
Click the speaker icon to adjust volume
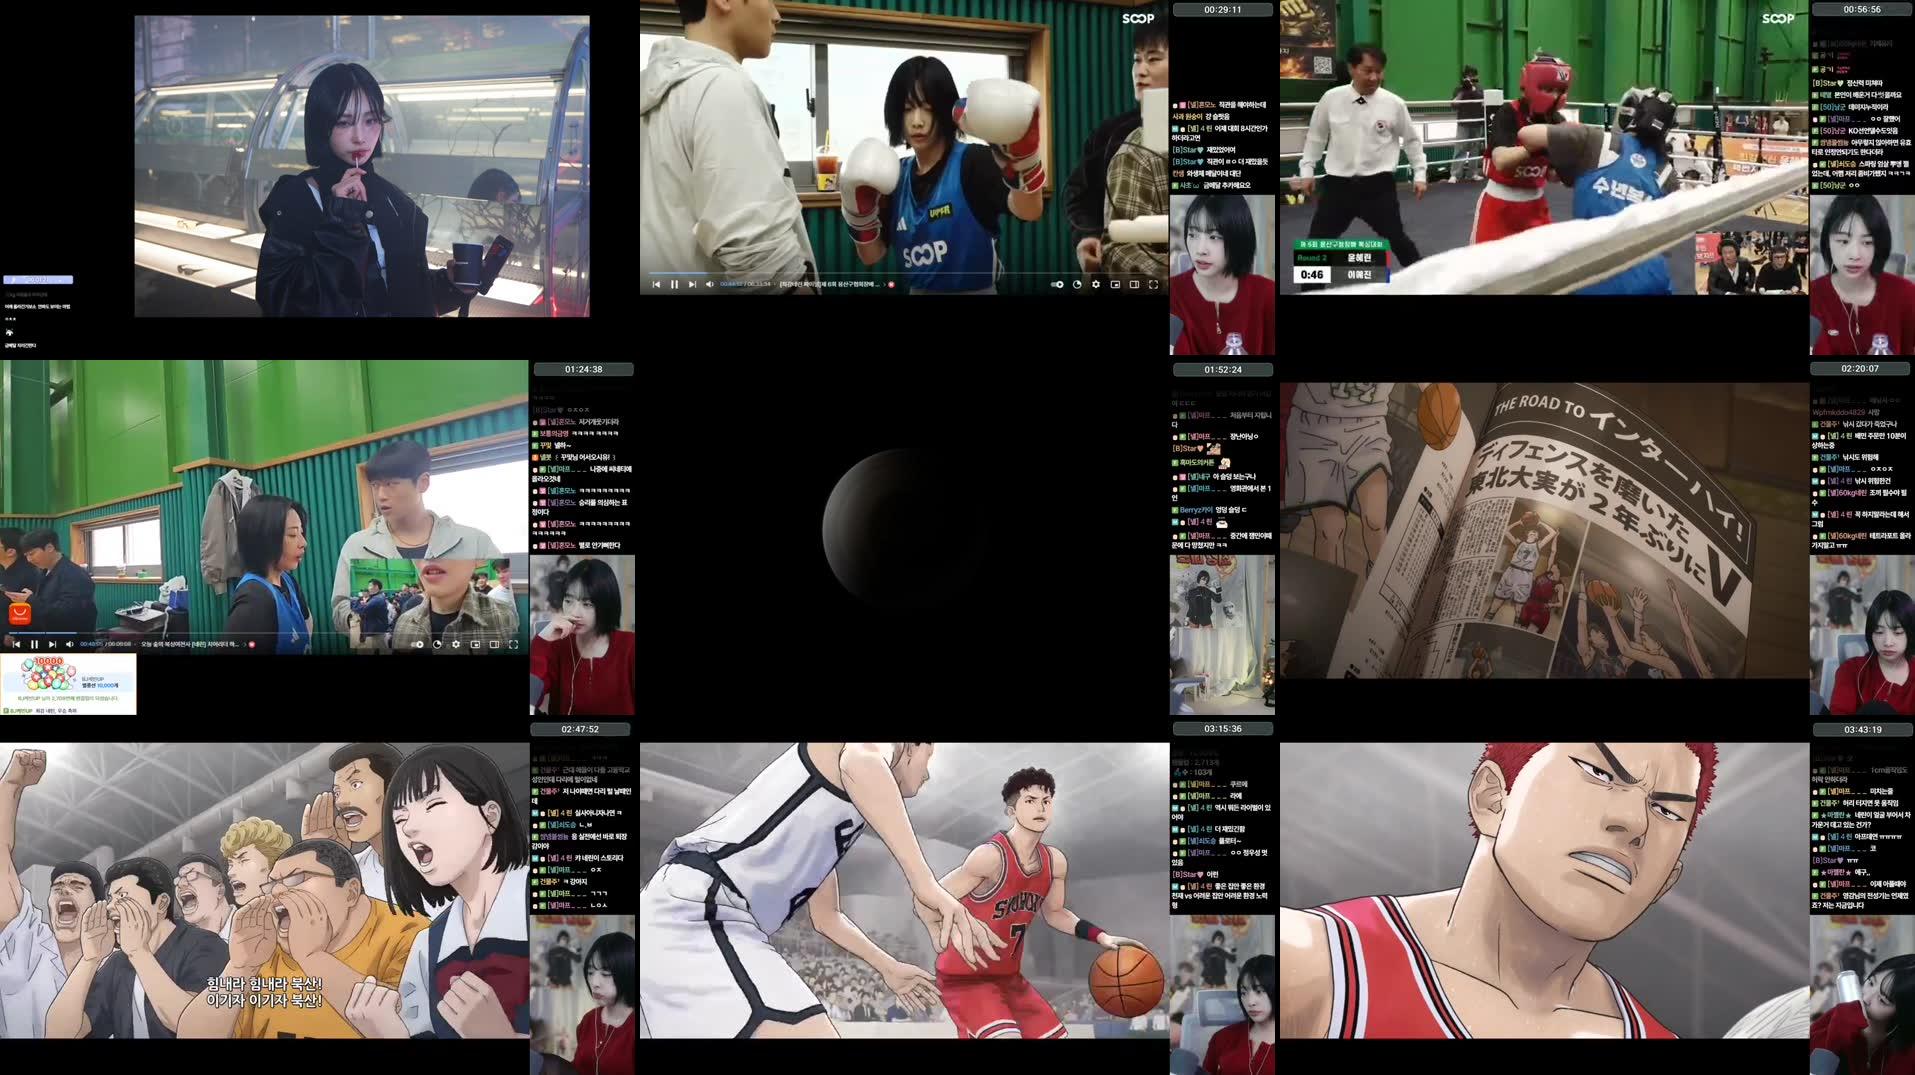tap(710, 284)
